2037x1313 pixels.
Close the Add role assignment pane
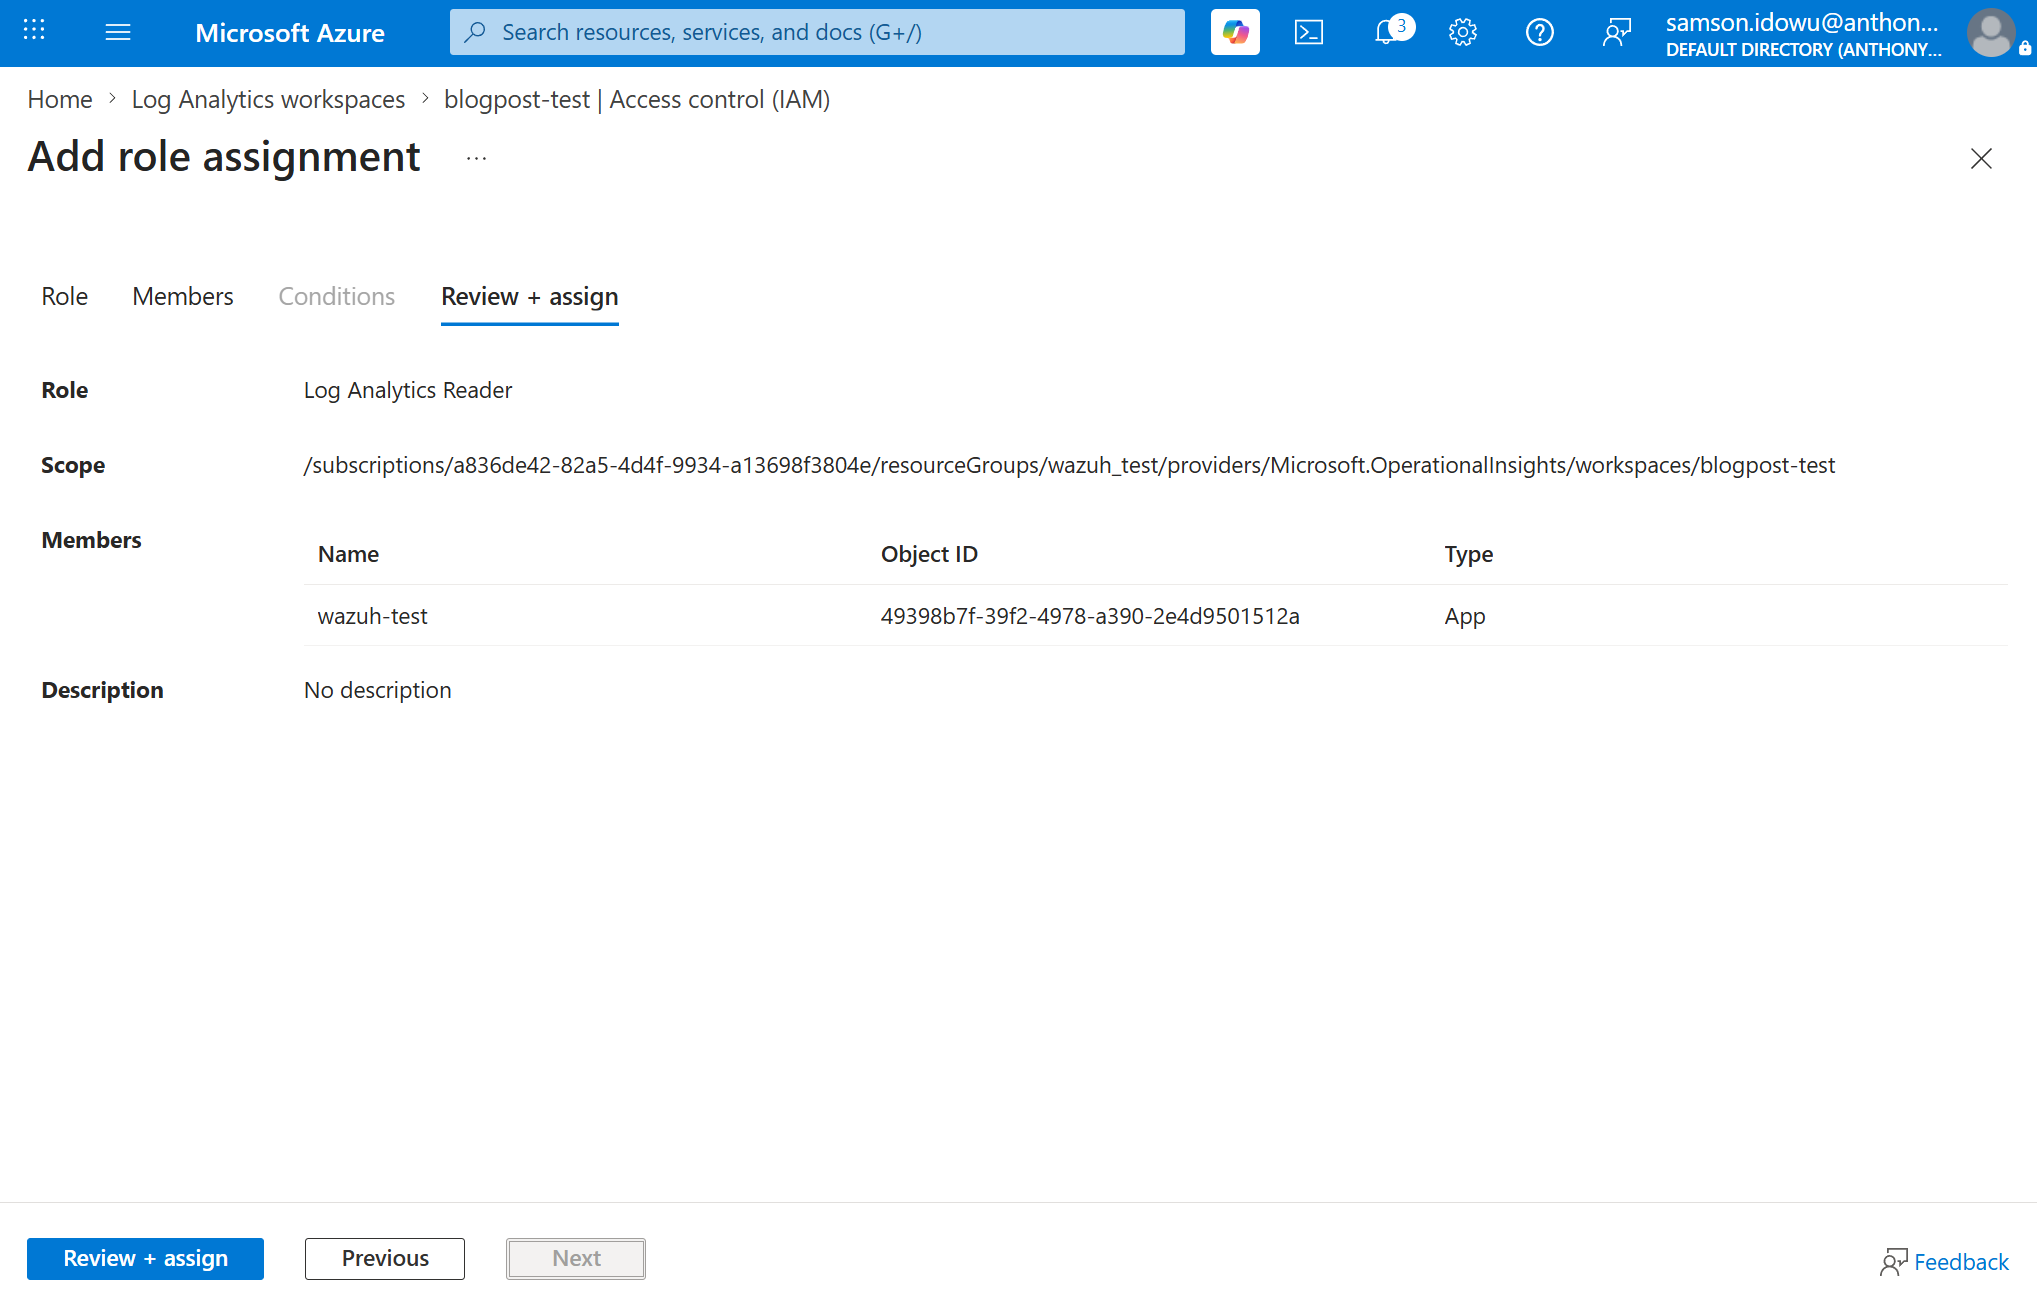1981,158
